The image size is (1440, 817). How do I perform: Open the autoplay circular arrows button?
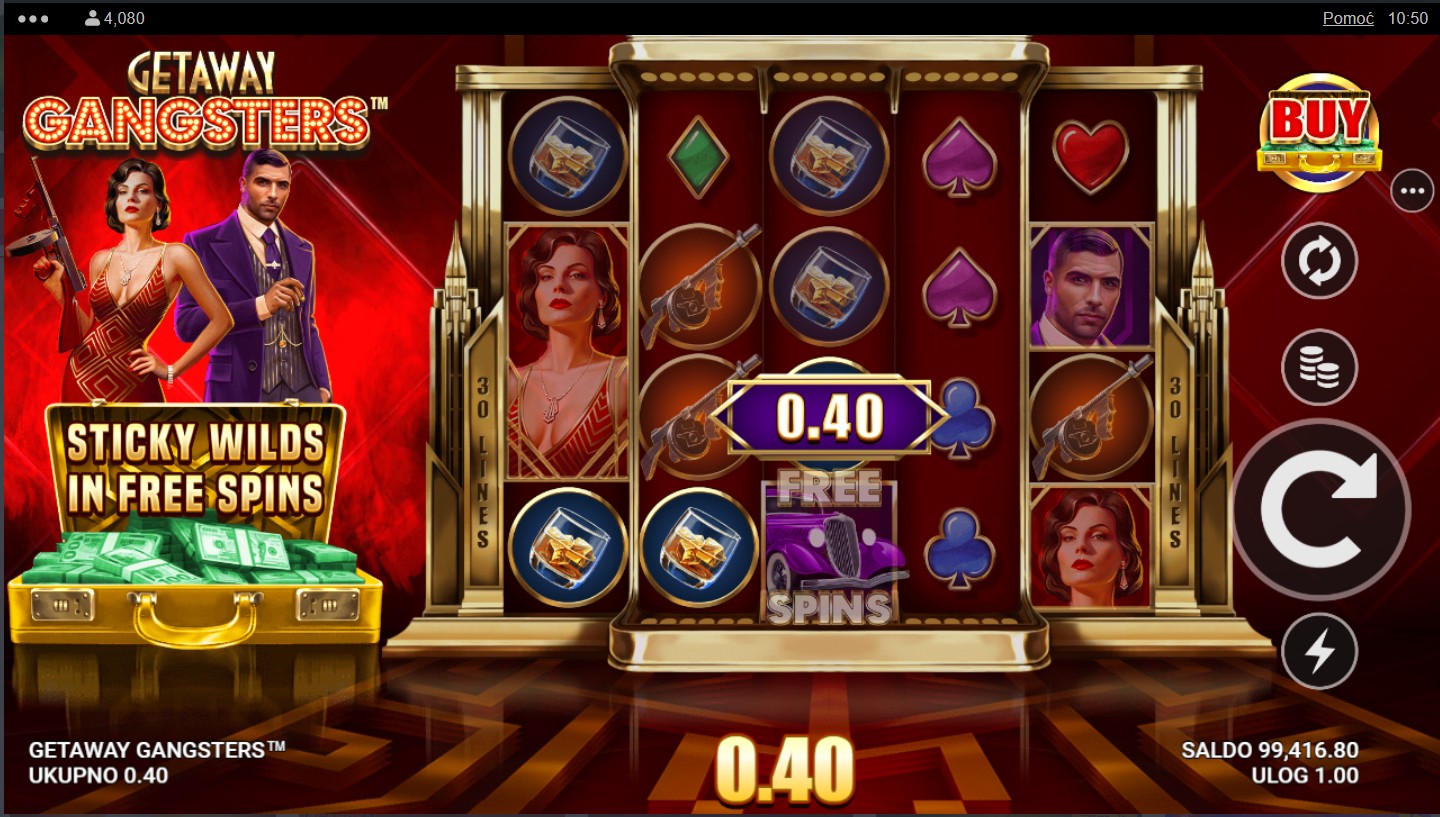pos(1320,260)
